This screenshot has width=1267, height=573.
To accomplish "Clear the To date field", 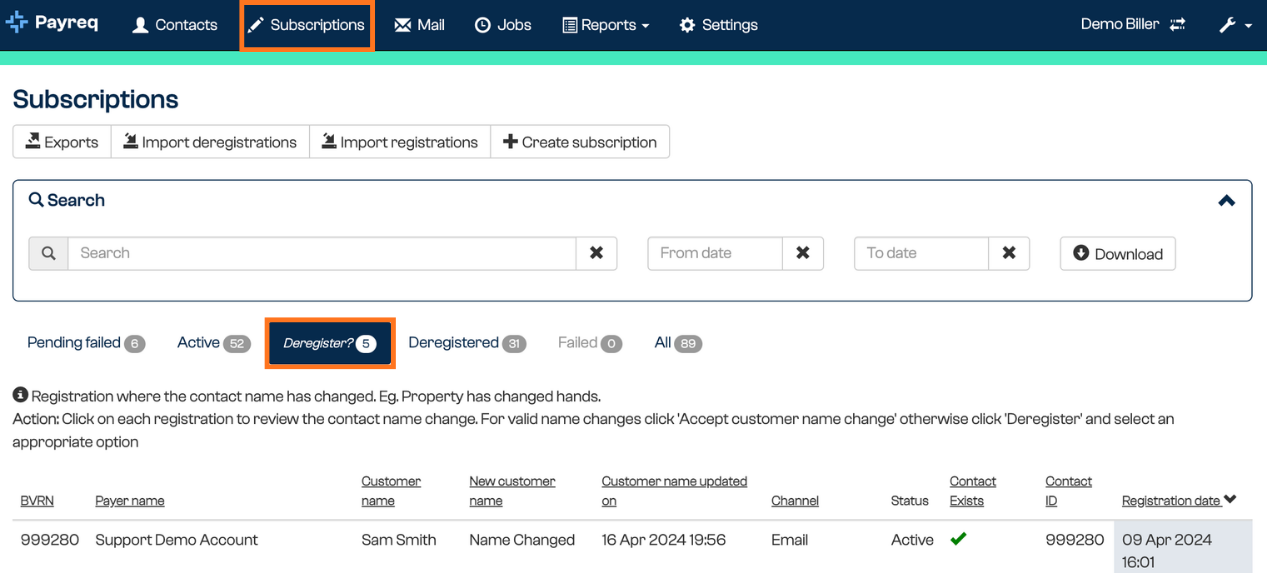I will 1009,253.
